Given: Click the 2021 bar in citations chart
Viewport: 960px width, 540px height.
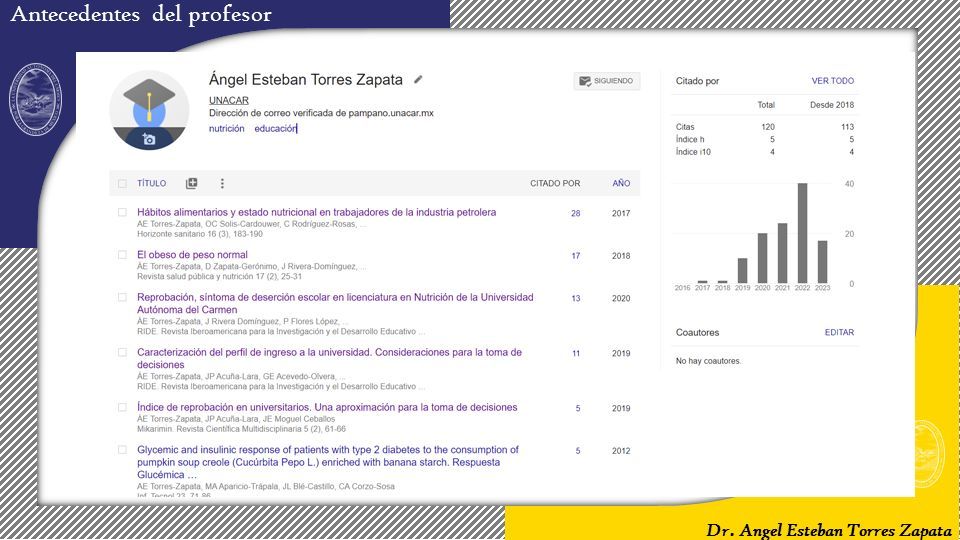Looking at the screenshot, I should tap(782, 253).
